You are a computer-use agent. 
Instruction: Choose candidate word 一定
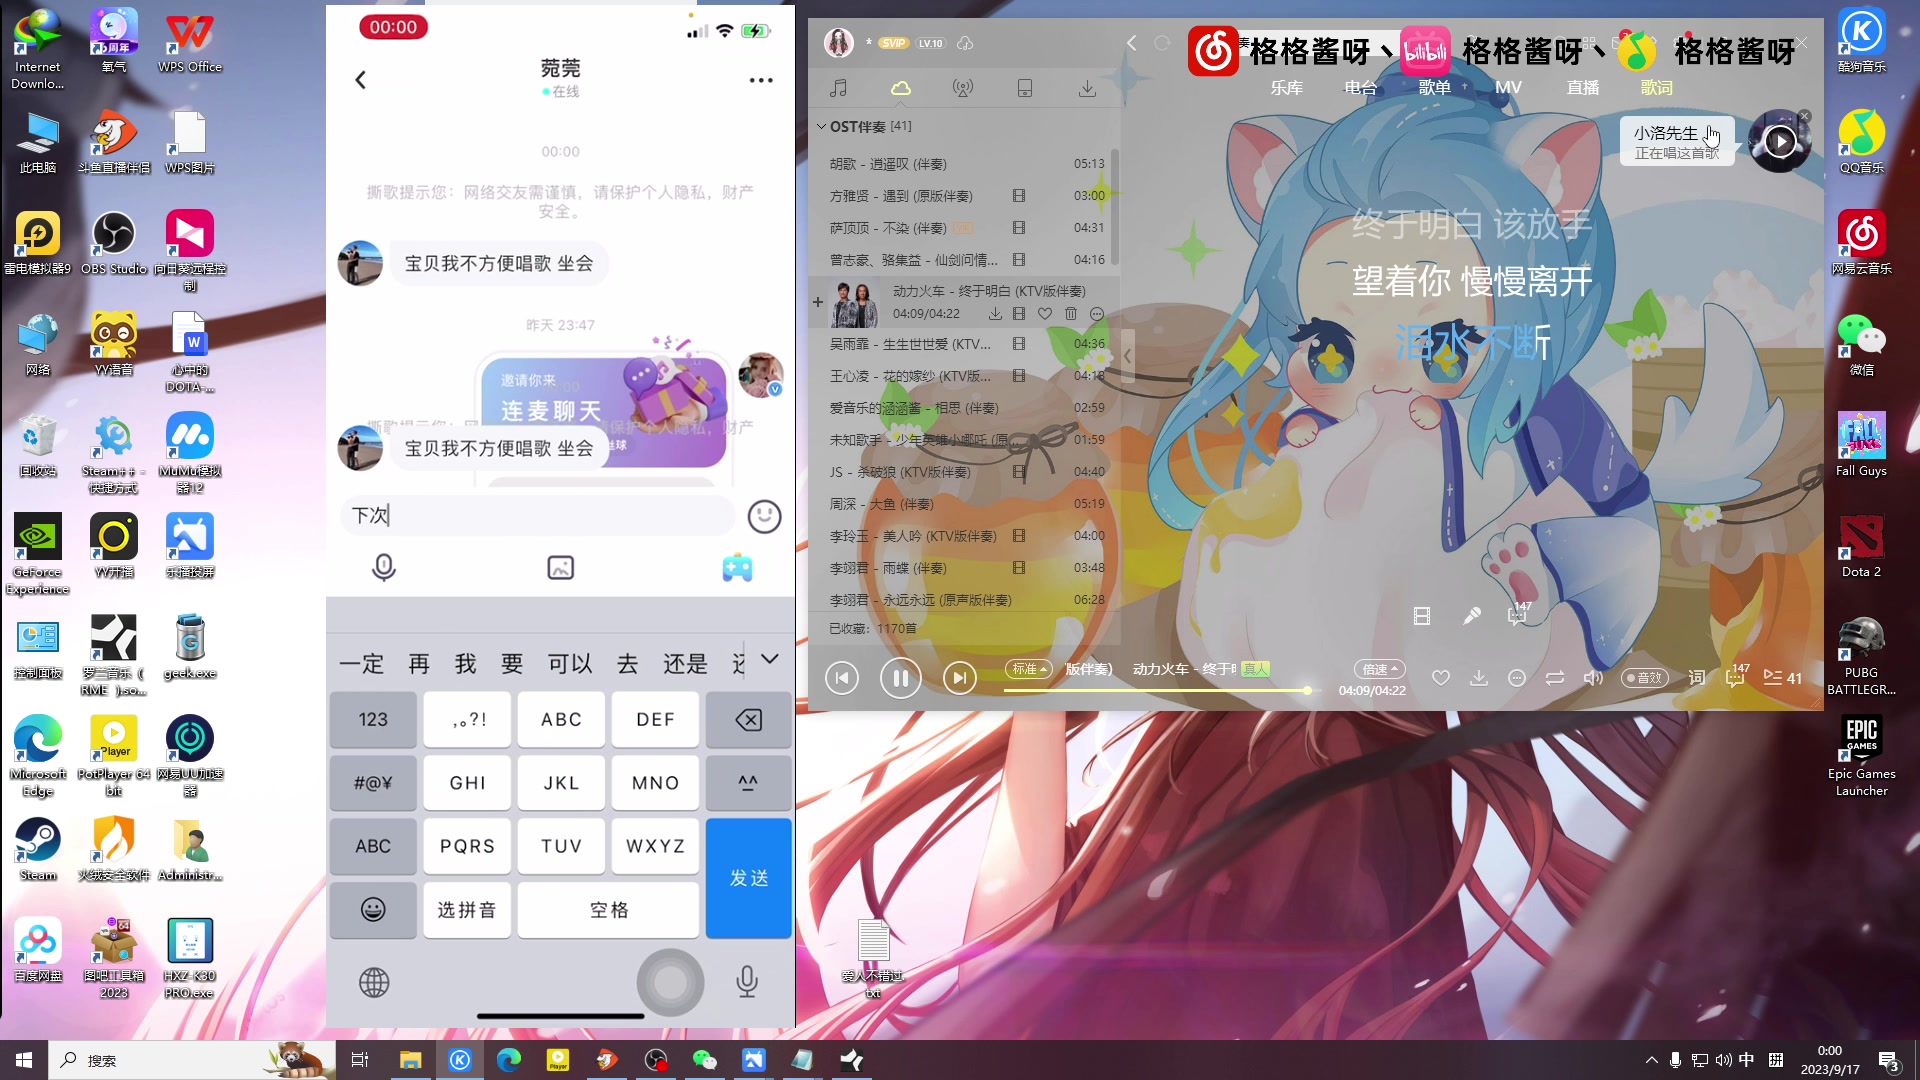(361, 664)
